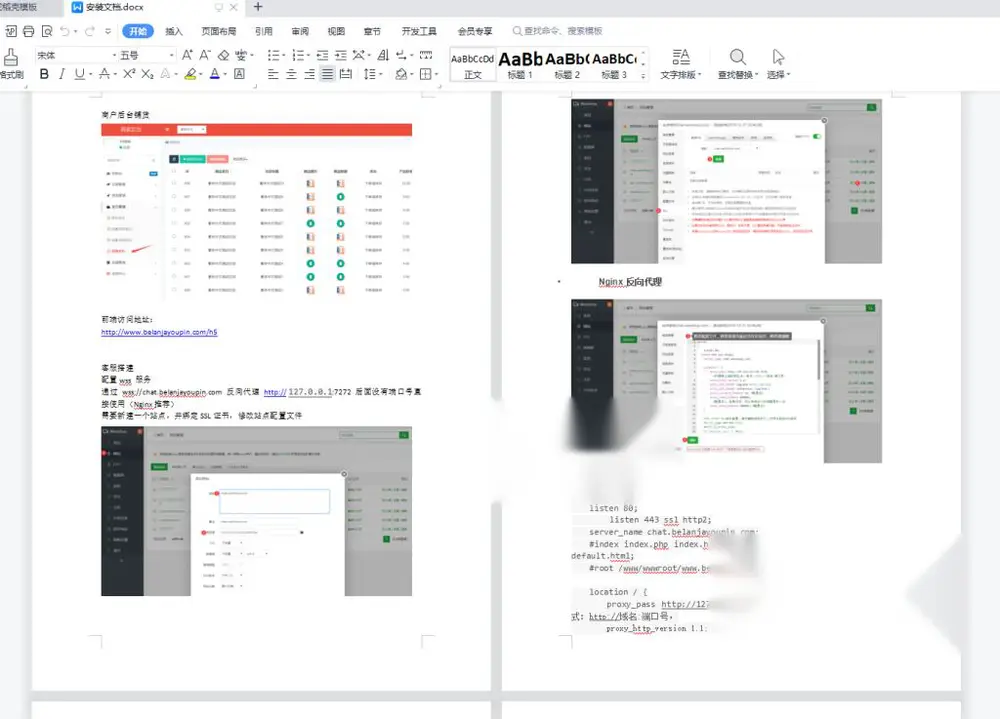The height and width of the screenshot is (719, 1000).
Task: Center align the paragraph
Action: point(291,74)
